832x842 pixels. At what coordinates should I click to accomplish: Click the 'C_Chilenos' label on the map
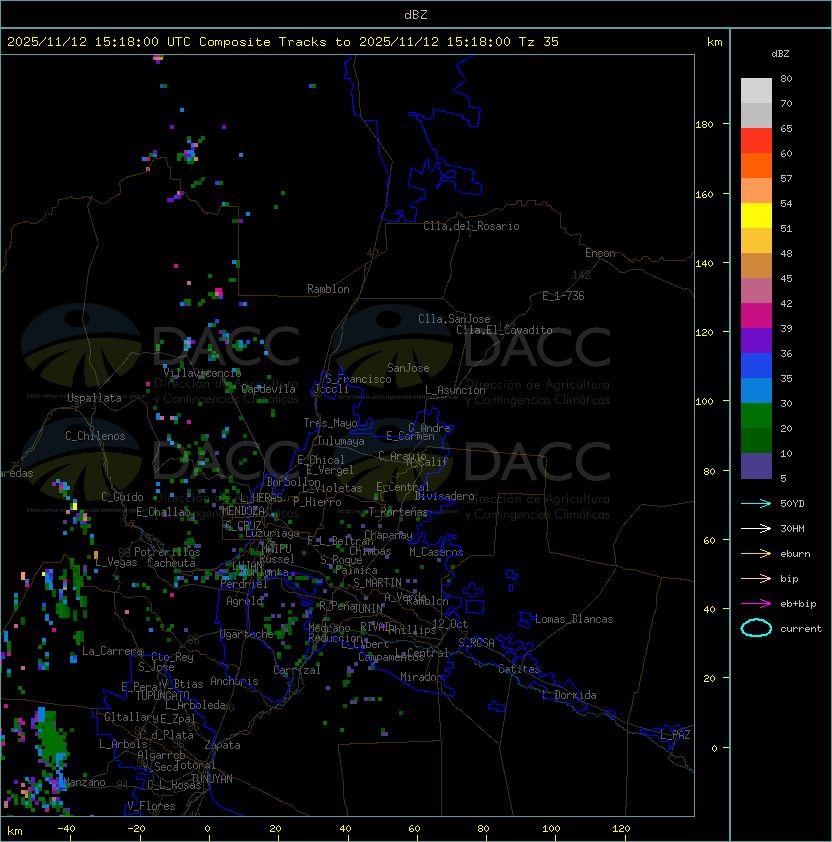click(x=95, y=436)
